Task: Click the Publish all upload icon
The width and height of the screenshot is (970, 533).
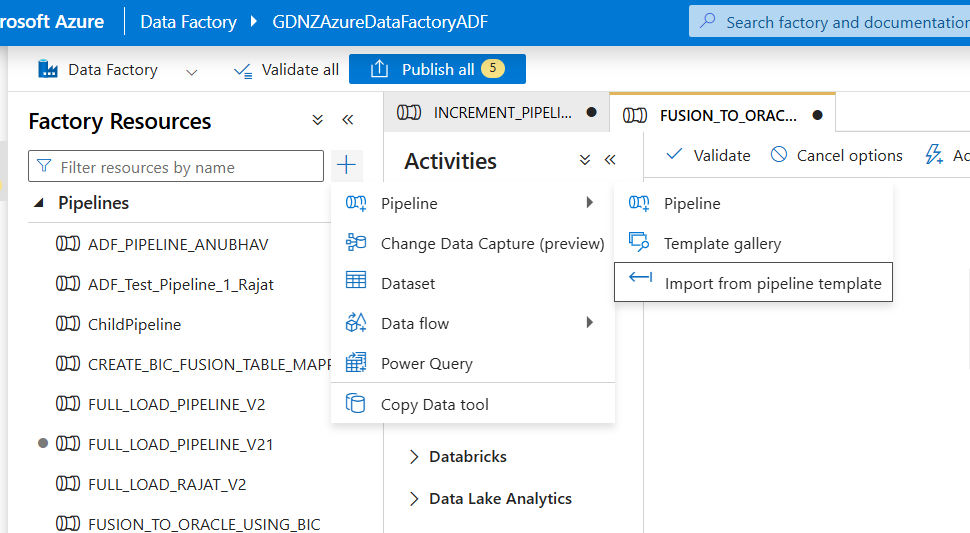Action: click(379, 69)
